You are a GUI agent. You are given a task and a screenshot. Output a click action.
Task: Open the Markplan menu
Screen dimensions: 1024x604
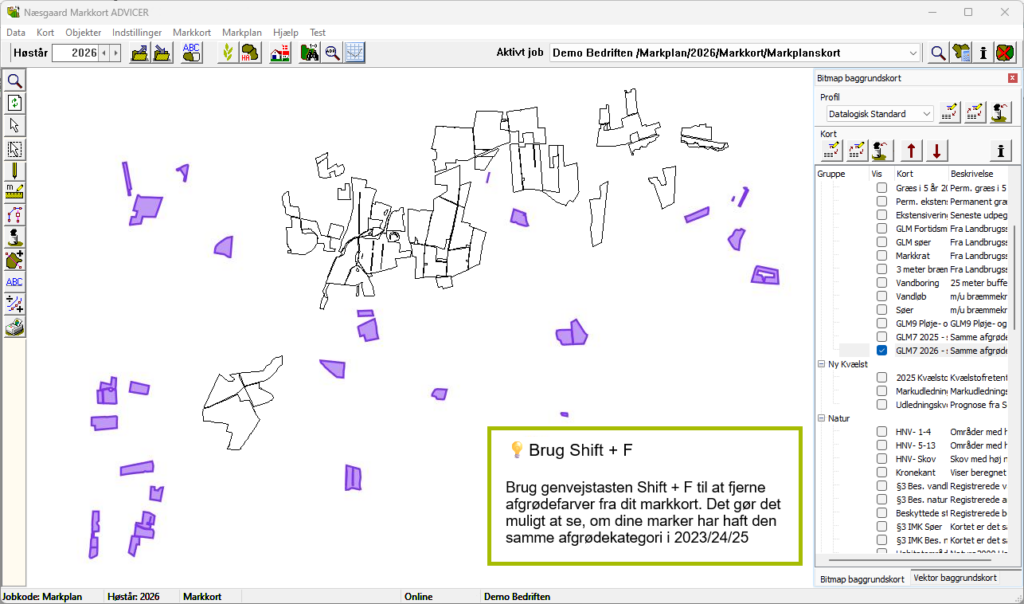click(x=241, y=32)
